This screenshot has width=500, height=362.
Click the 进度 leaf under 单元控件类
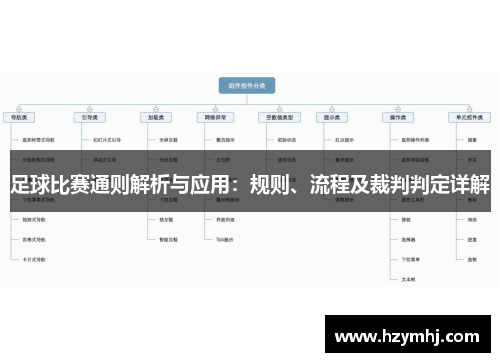[x=472, y=240]
